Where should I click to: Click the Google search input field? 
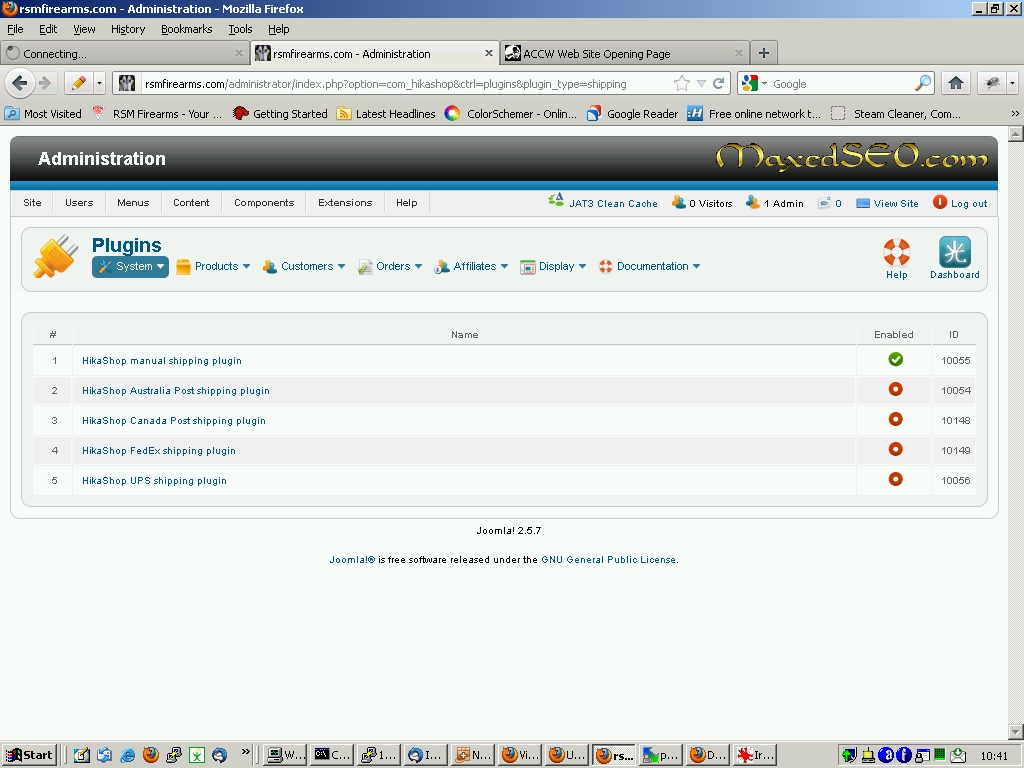(841, 84)
